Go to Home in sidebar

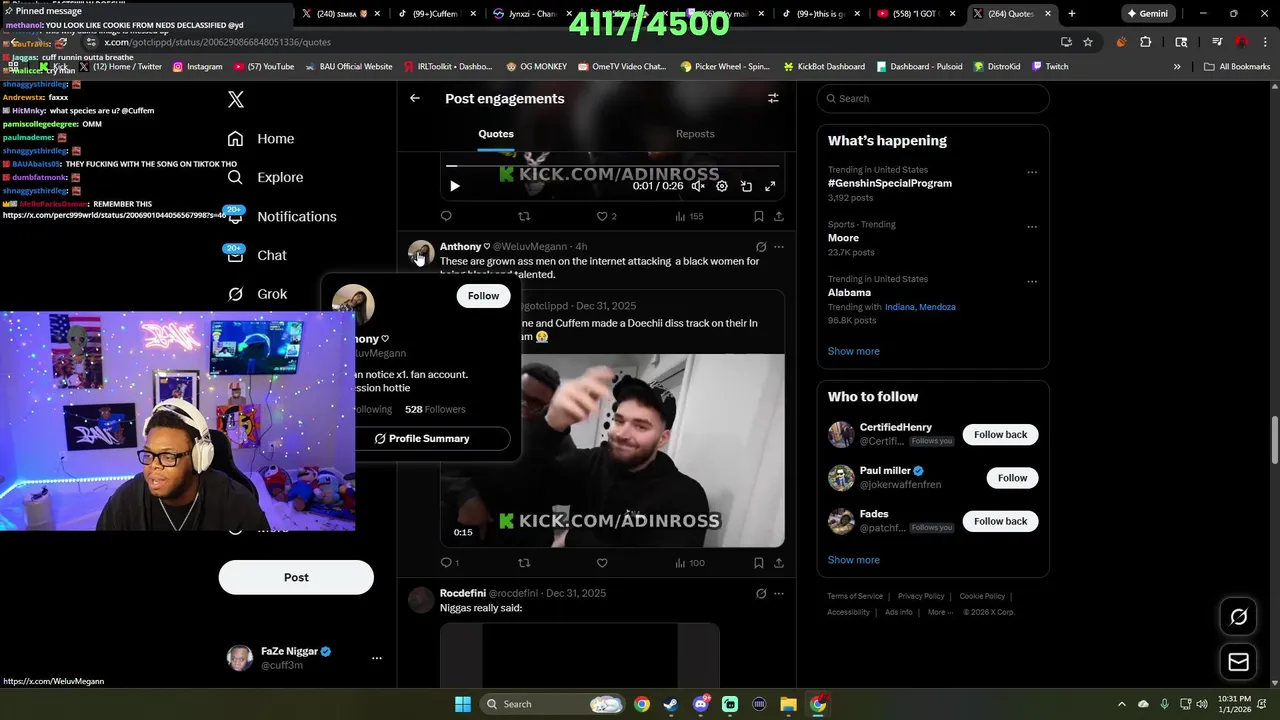click(261, 139)
